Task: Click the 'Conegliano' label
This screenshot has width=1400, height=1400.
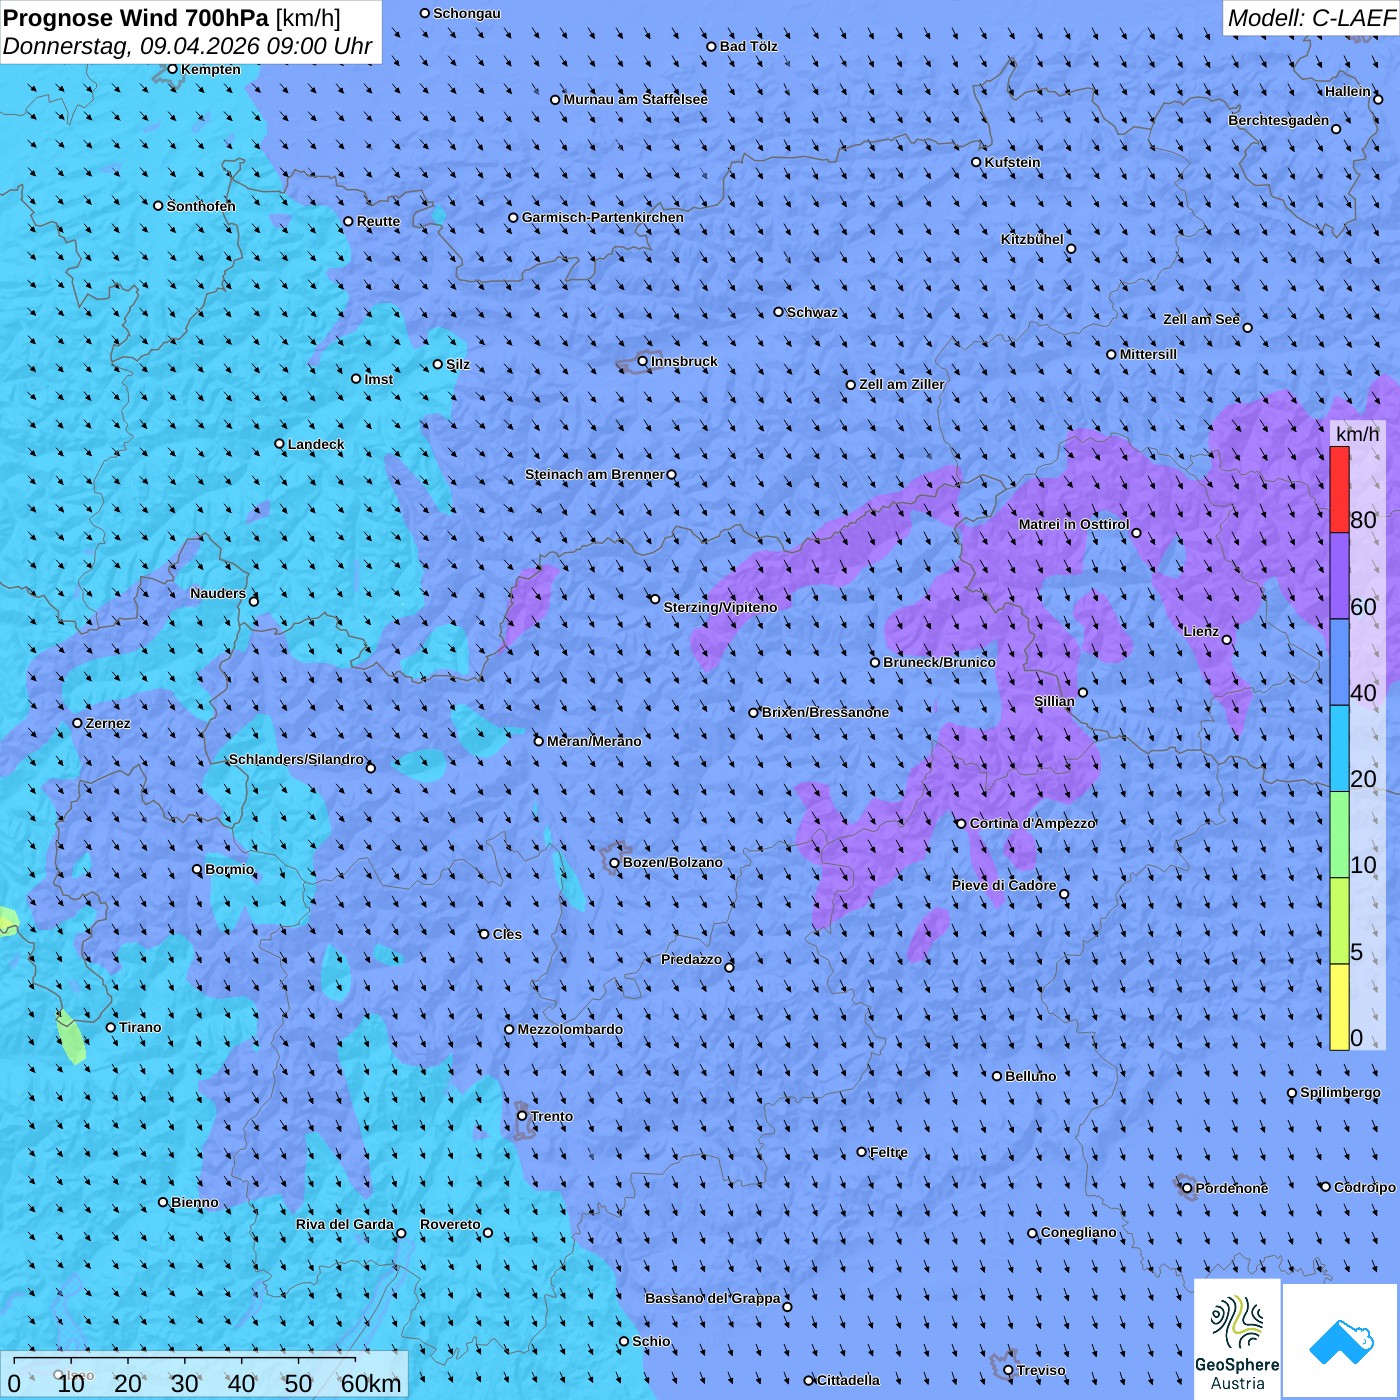Action: (1079, 1232)
